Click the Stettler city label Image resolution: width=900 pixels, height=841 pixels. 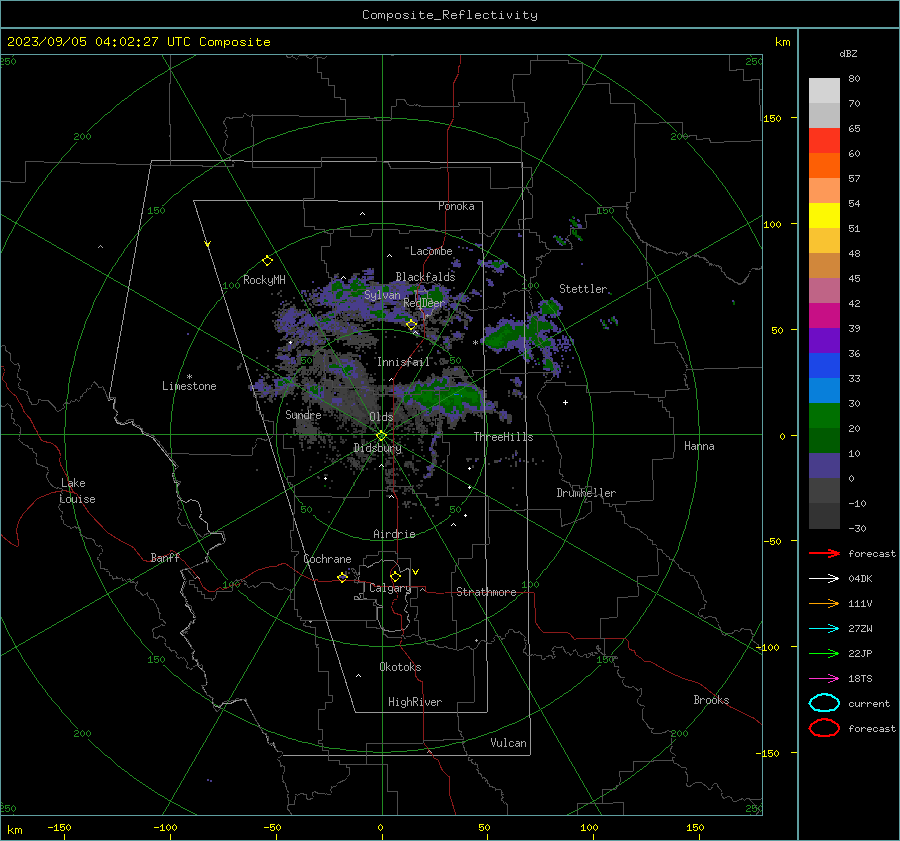583,289
